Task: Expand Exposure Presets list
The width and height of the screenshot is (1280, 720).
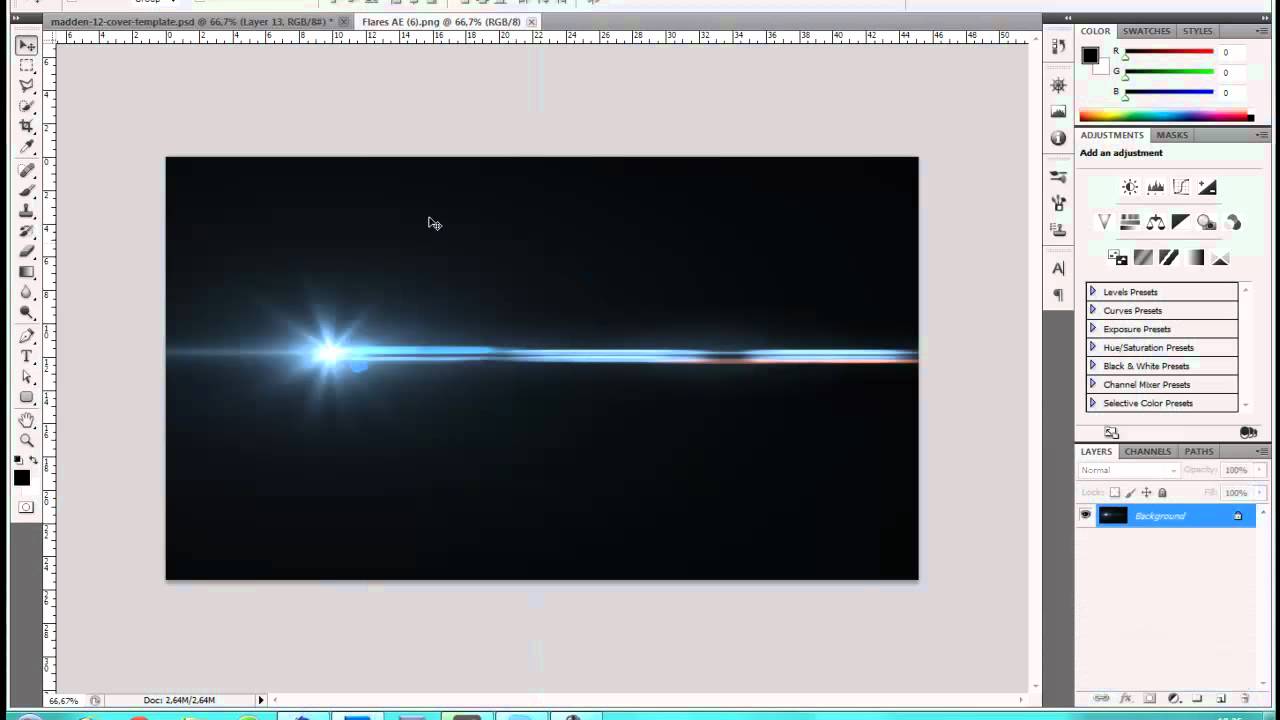Action: tap(1092, 329)
